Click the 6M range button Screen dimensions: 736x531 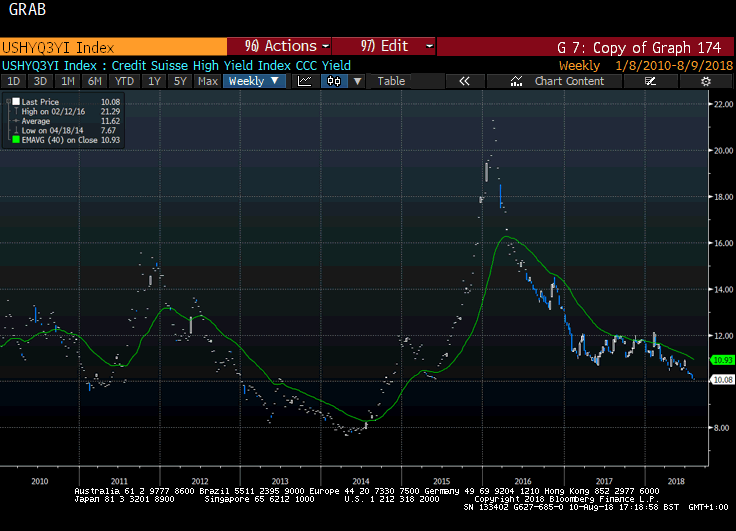tap(94, 81)
